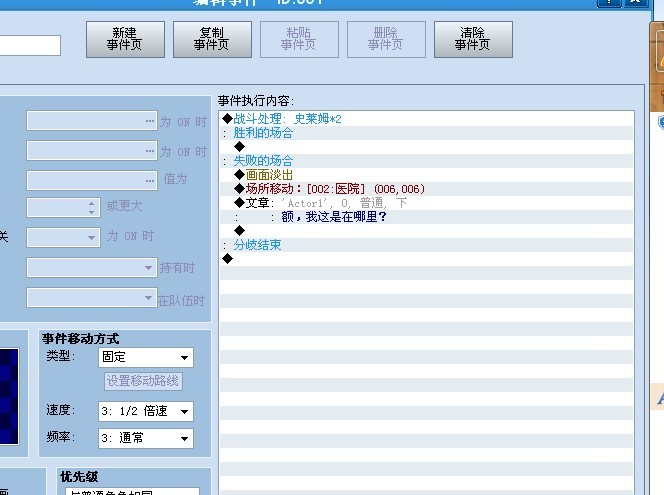Click the up arrow on 或更大 stepper
This screenshot has width=664, height=495.
(x=91, y=203)
